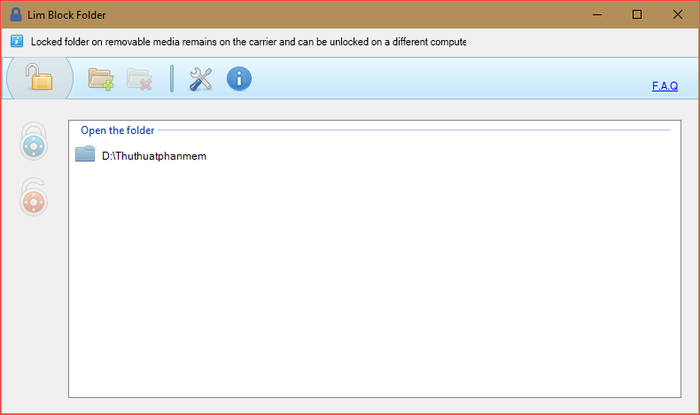700x415 pixels.
Task: Click the open padlock folder icon
Action: tap(39, 77)
